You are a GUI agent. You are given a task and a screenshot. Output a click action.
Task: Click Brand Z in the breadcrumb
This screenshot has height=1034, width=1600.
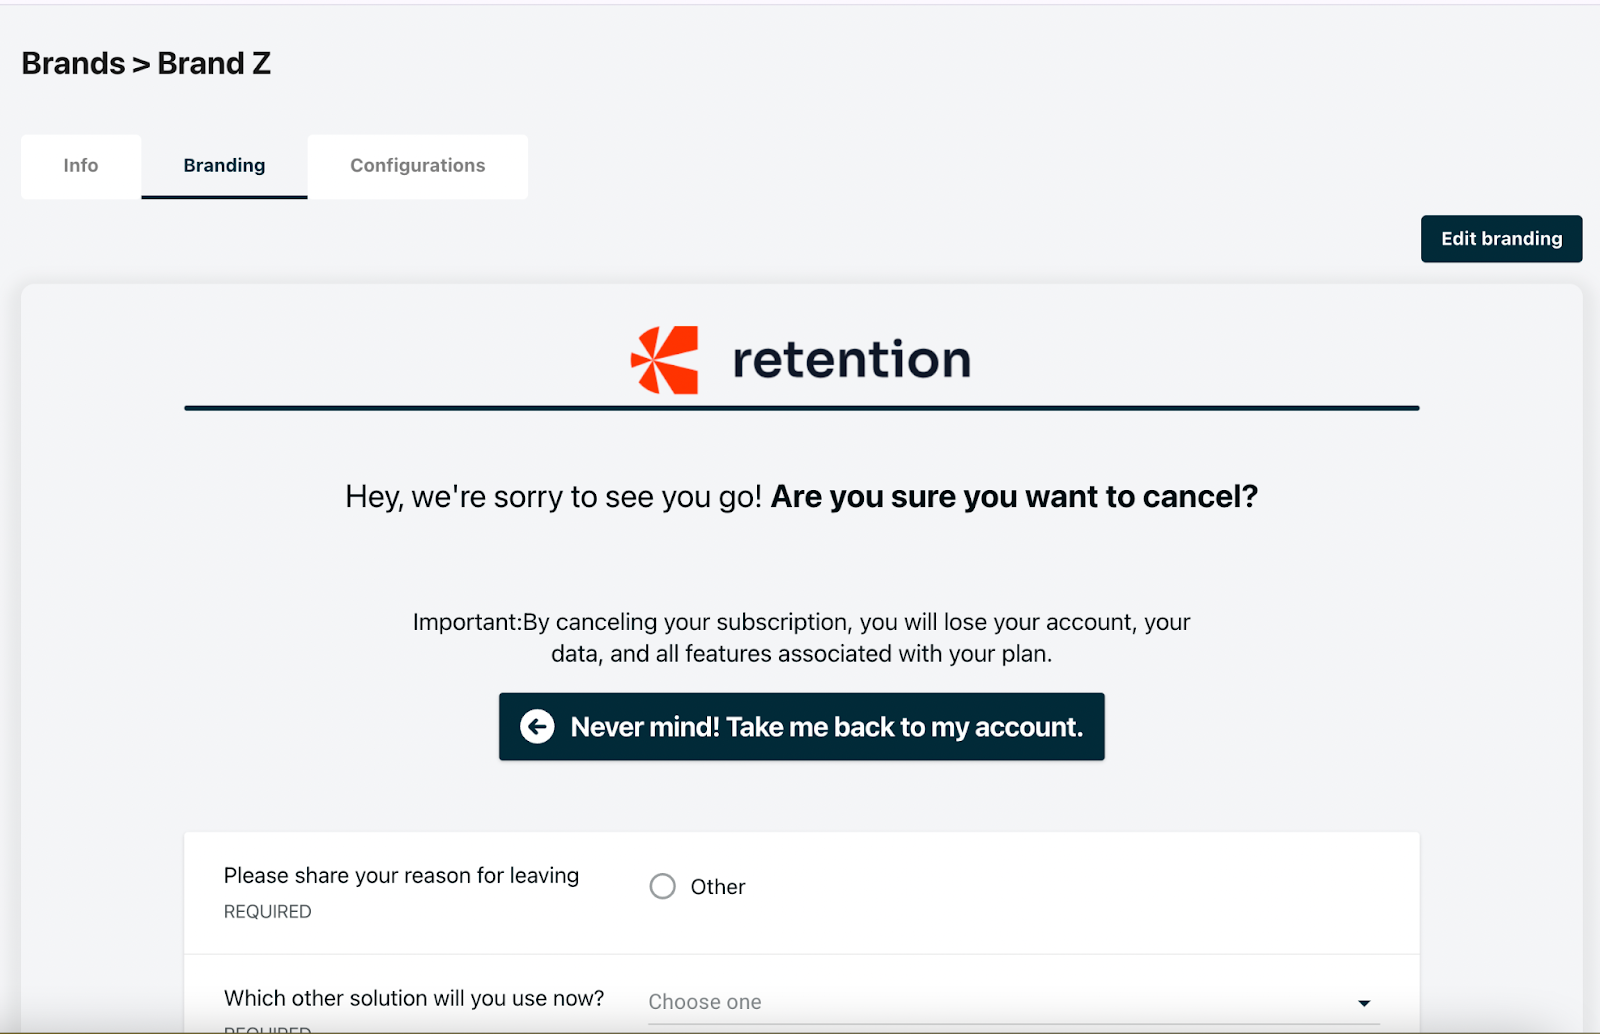point(214,64)
